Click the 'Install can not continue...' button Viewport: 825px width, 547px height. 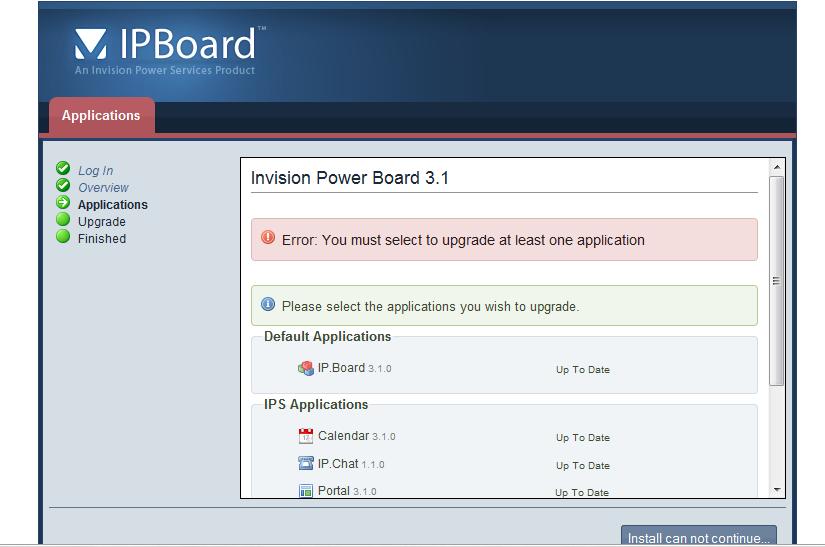point(699,536)
